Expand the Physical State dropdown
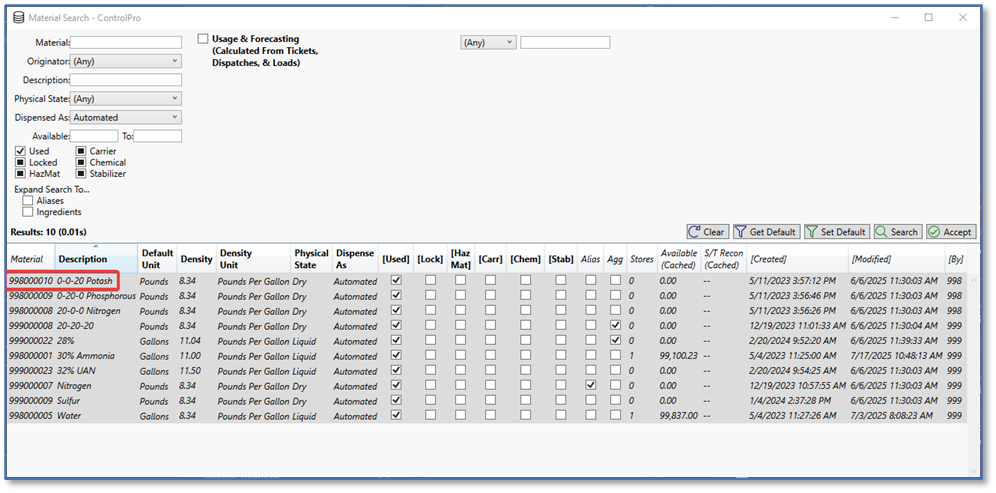The width and height of the screenshot is (996, 493). coord(126,98)
